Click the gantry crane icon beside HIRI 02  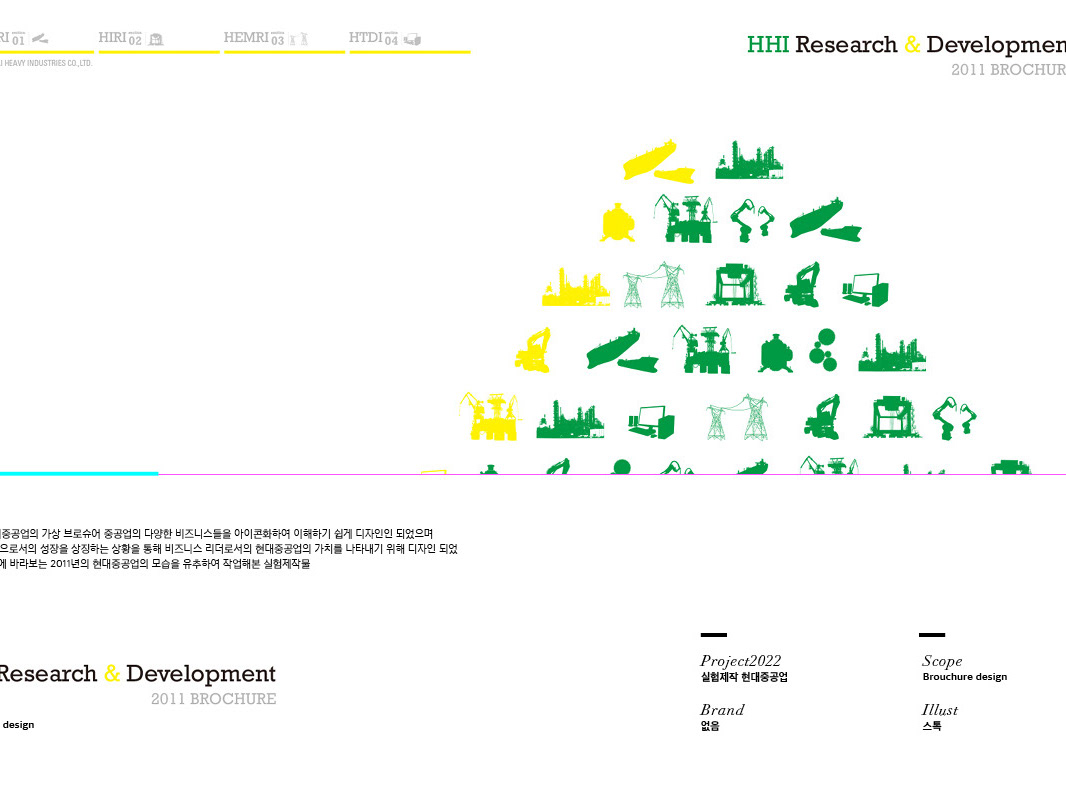click(156, 39)
